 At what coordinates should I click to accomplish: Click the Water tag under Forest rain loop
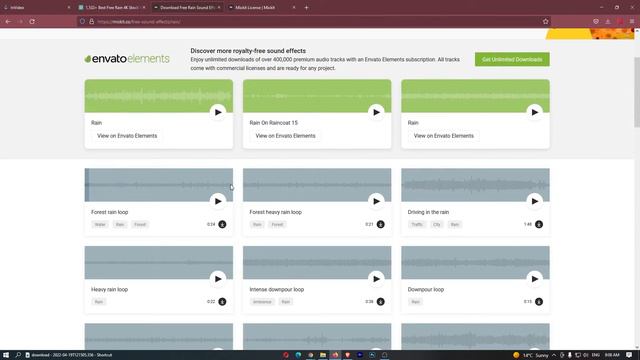(x=100, y=224)
